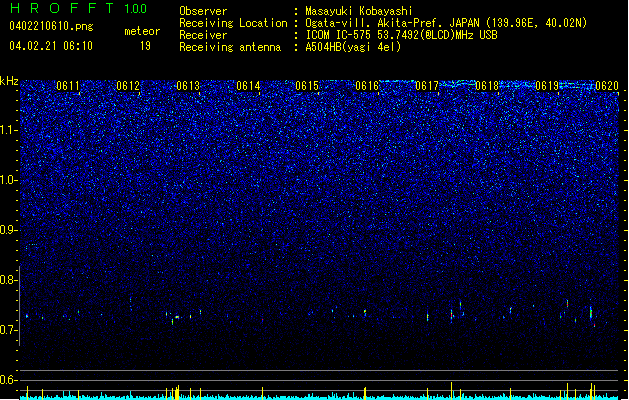Click the 0611 time marker
Image resolution: width=629 pixels, height=400 pixels.
(x=68, y=86)
